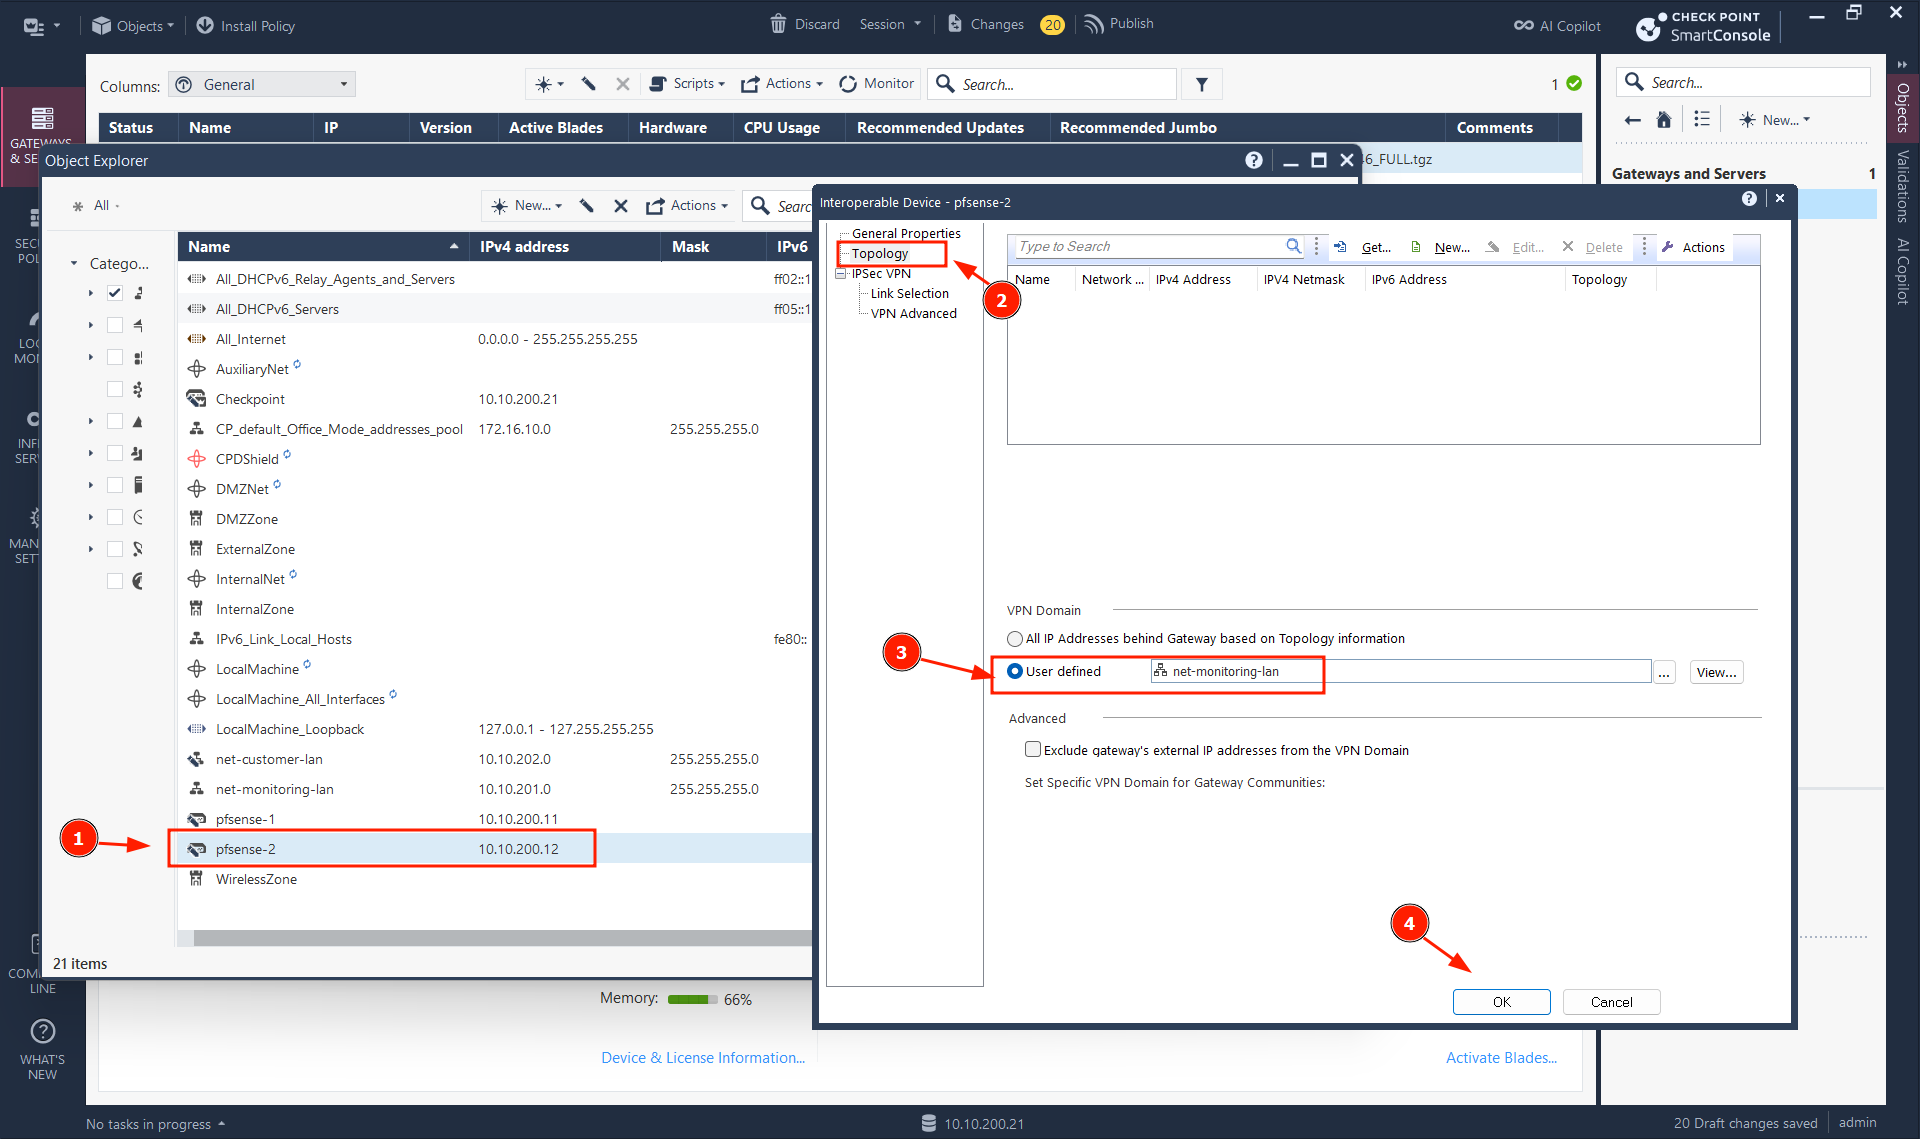Select the User defined radio button
The image size is (1920, 1139).
coord(1015,671)
